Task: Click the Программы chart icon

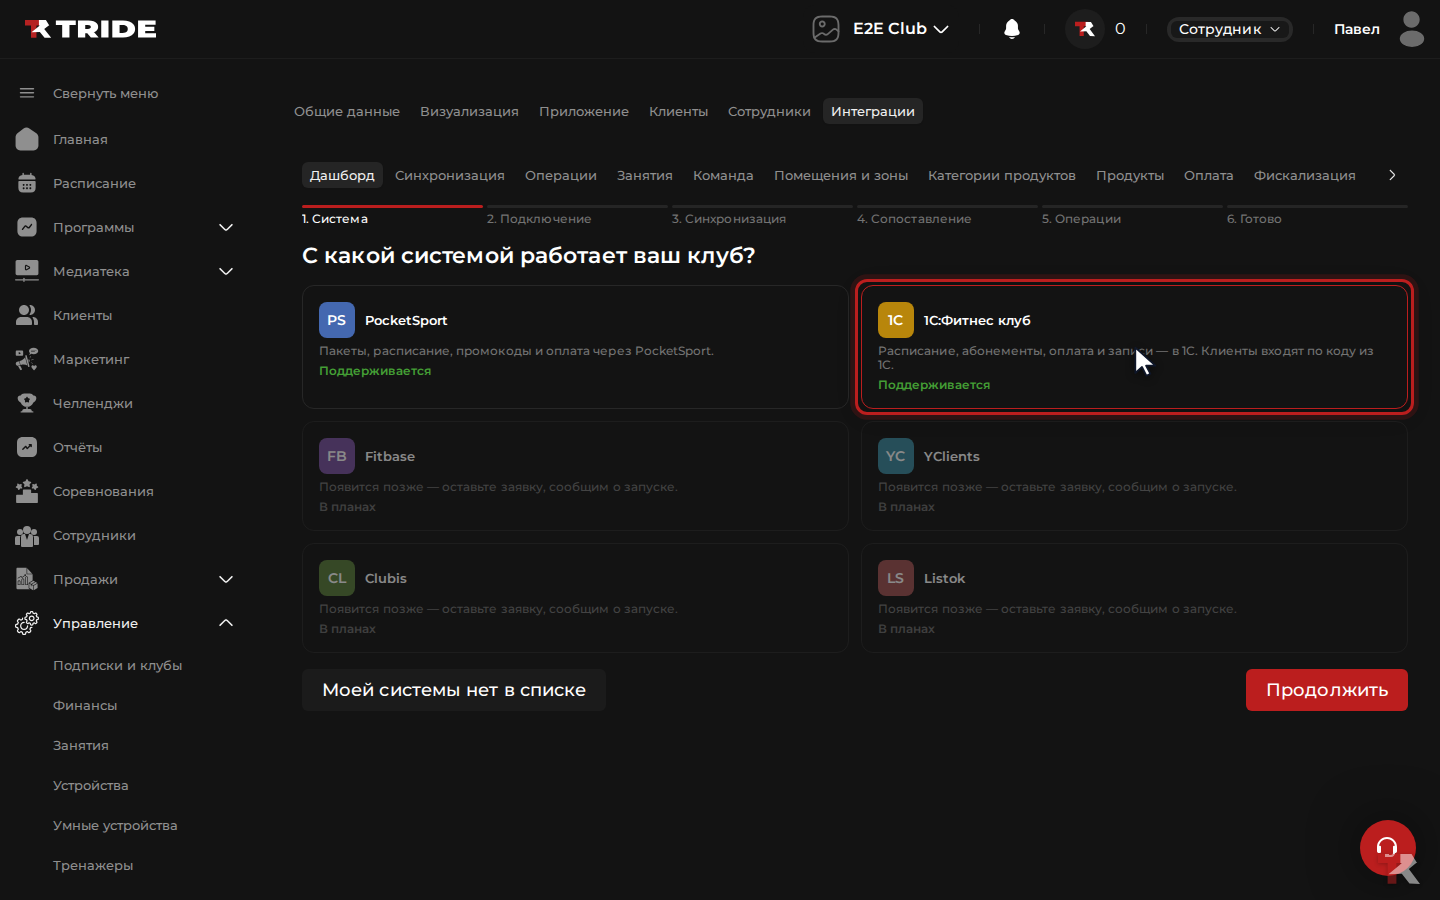Action: (x=27, y=227)
